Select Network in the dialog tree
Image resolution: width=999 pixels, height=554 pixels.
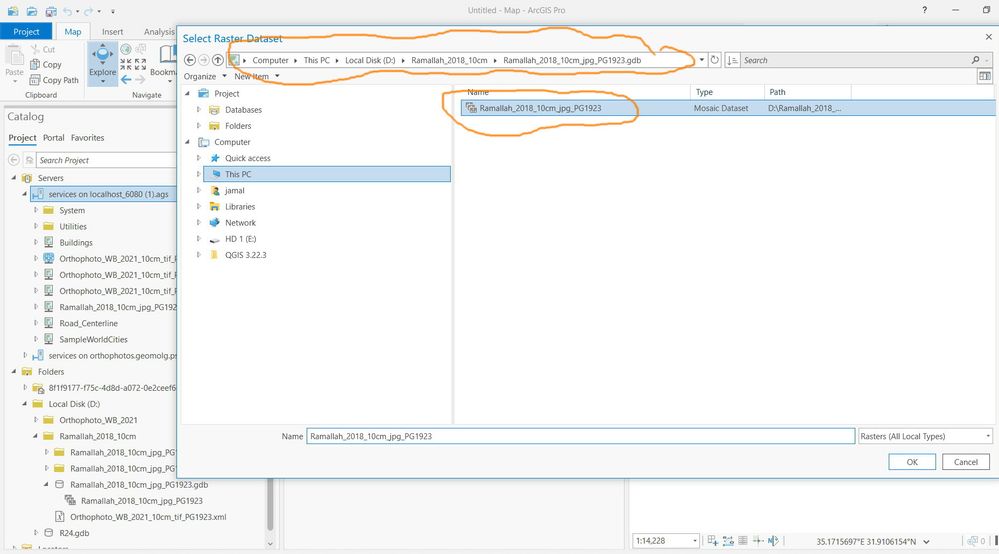240,222
